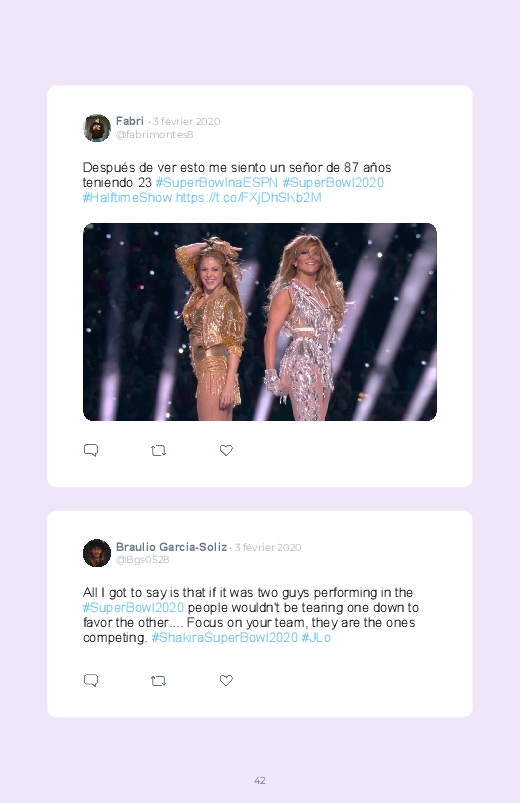This screenshot has height=803, width=520.
Task: Click the @Bgs0528 handle
Action: point(142,559)
